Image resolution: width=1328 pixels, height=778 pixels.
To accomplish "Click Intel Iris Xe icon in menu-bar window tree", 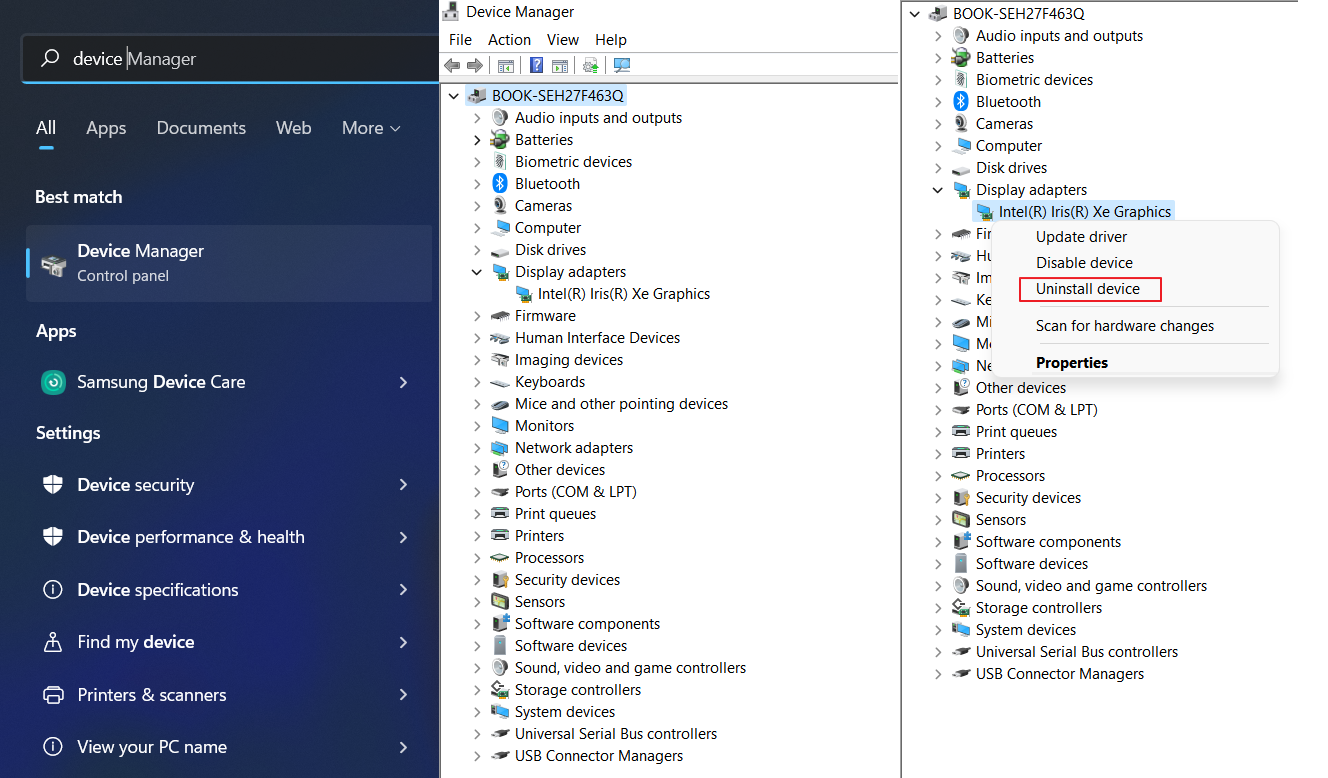I will [523, 294].
